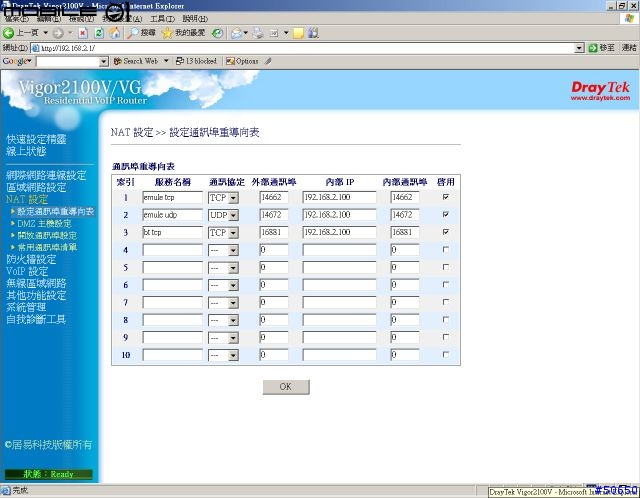The height and width of the screenshot is (498, 640).
Task: Open the port redirection table link
Action: click(56, 211)
